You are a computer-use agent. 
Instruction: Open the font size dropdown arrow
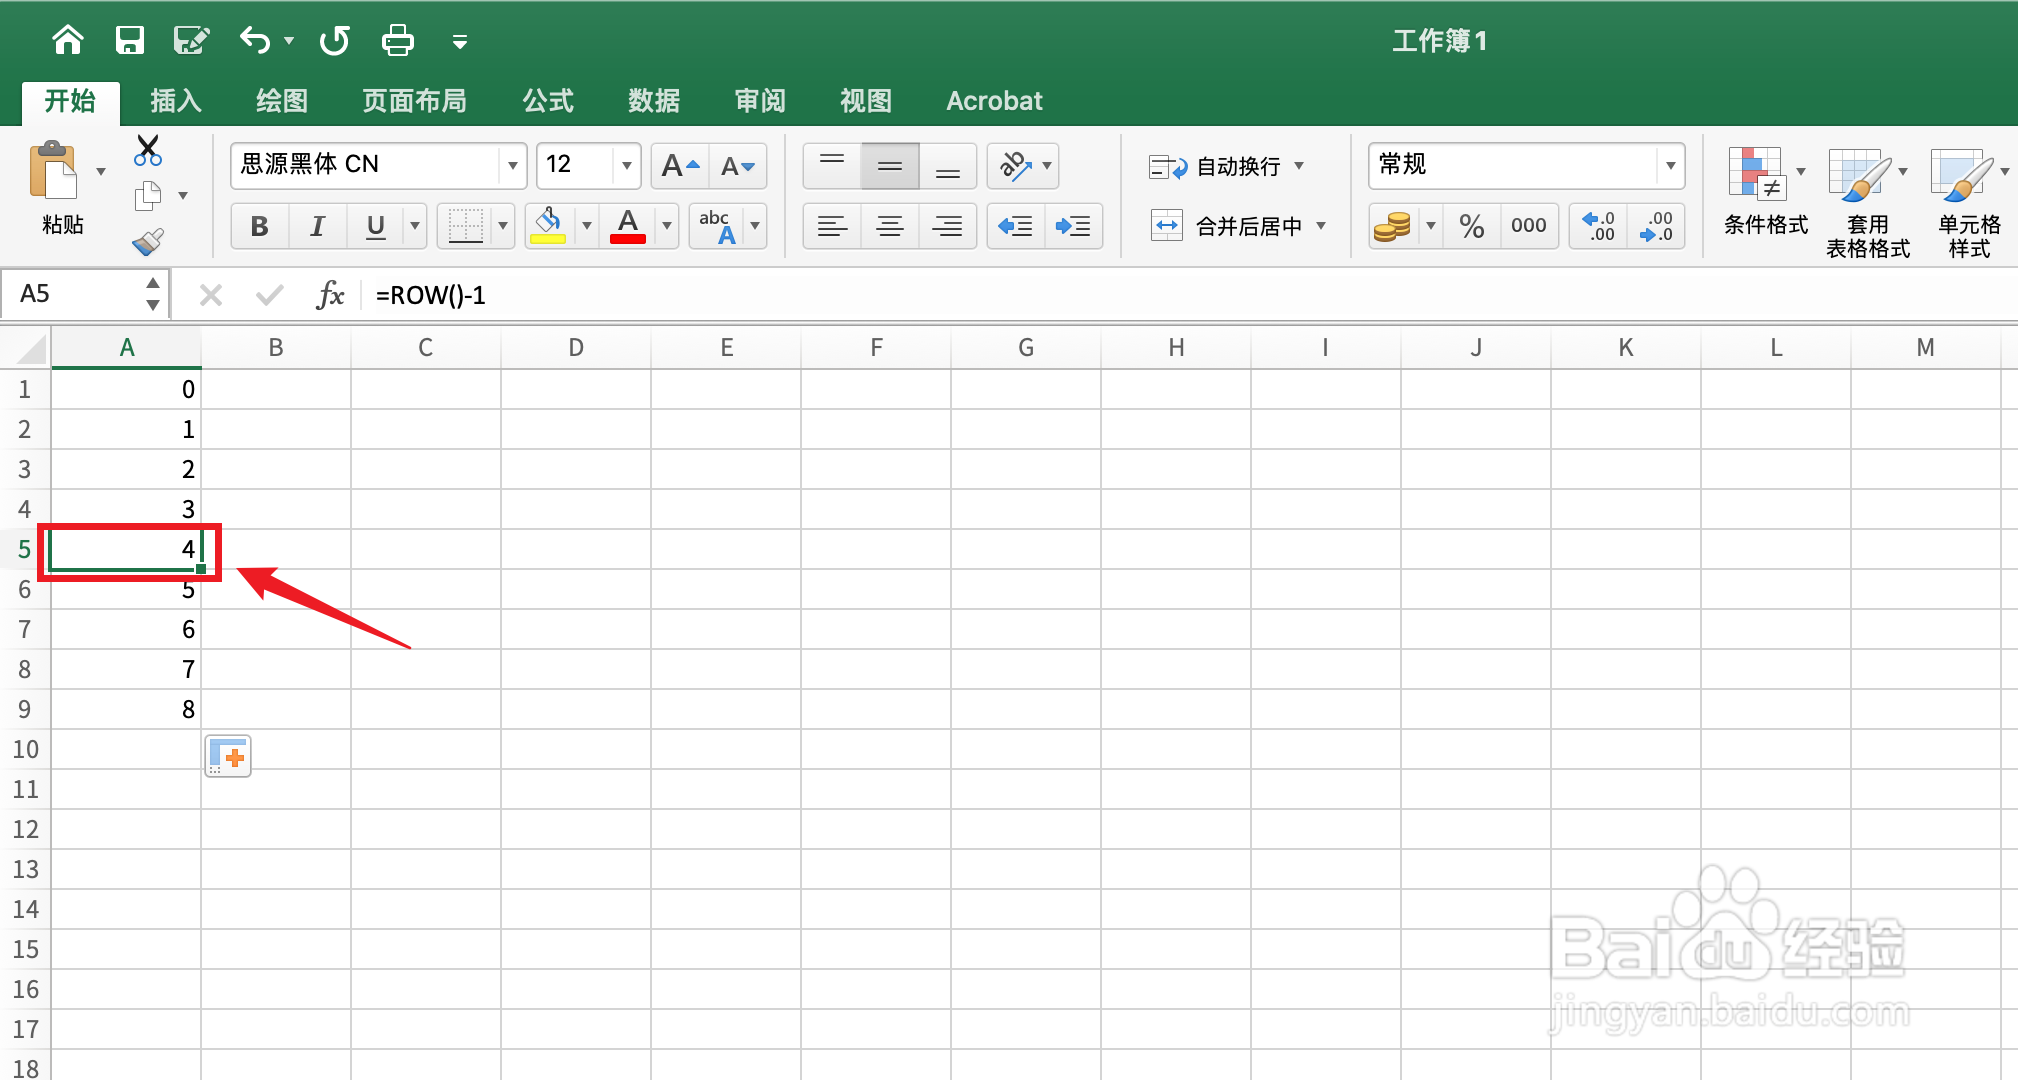pos(627,166)
